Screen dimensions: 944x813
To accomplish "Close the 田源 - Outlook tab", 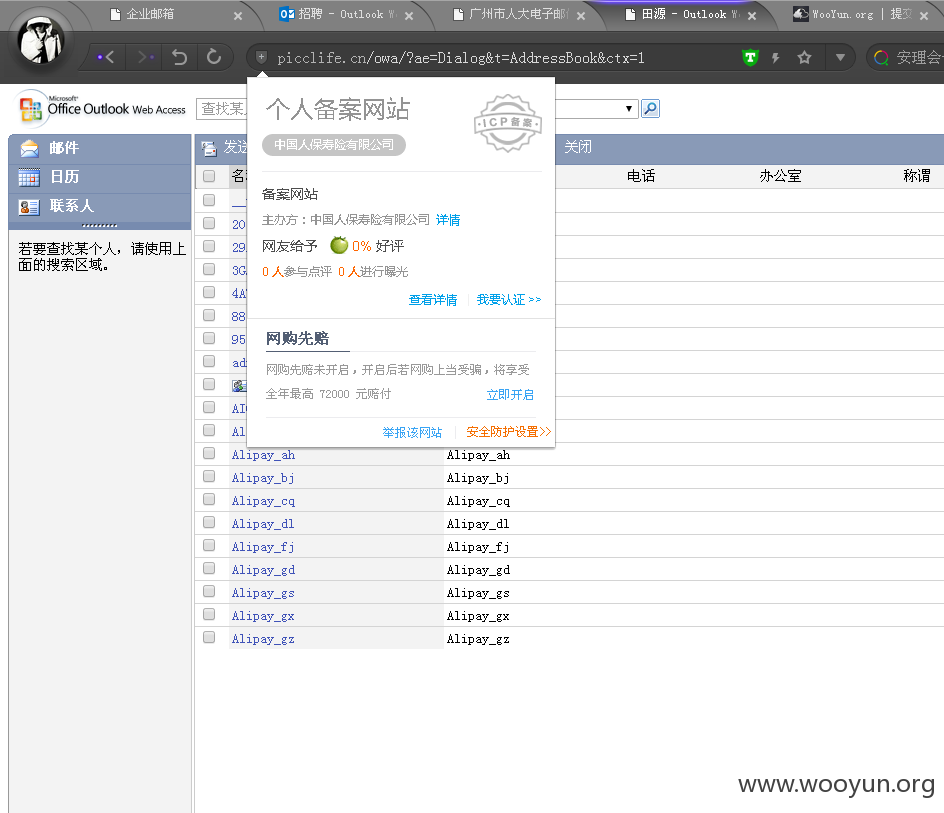I will pyautogui.click(x=752, y=16).
